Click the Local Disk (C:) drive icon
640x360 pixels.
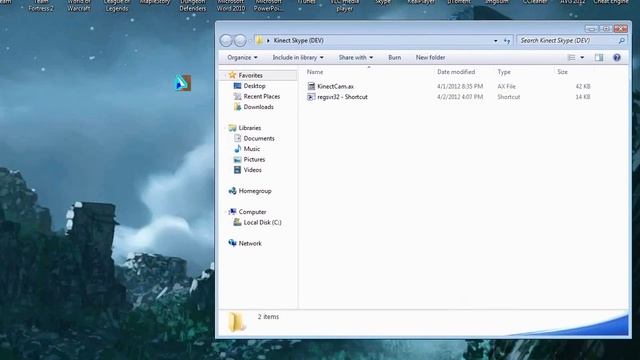(237, 222)
